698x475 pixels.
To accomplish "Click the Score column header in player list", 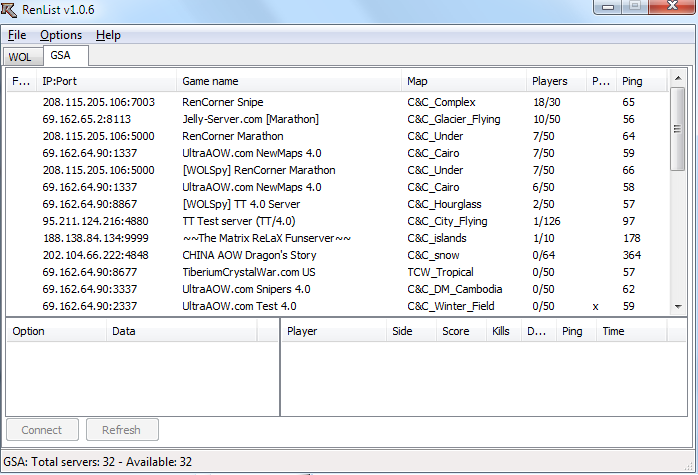I will pyautogui.click(x=456, y=331).
